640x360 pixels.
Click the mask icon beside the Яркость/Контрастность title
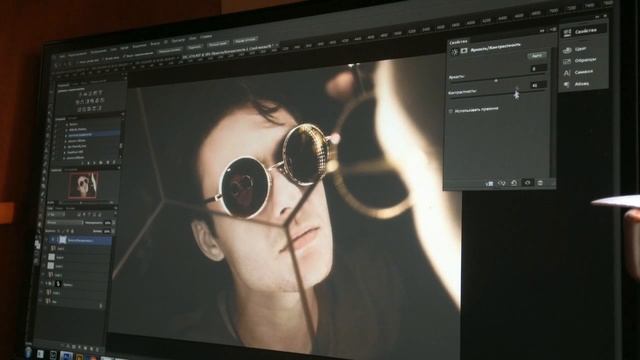[x=464, y=51]
